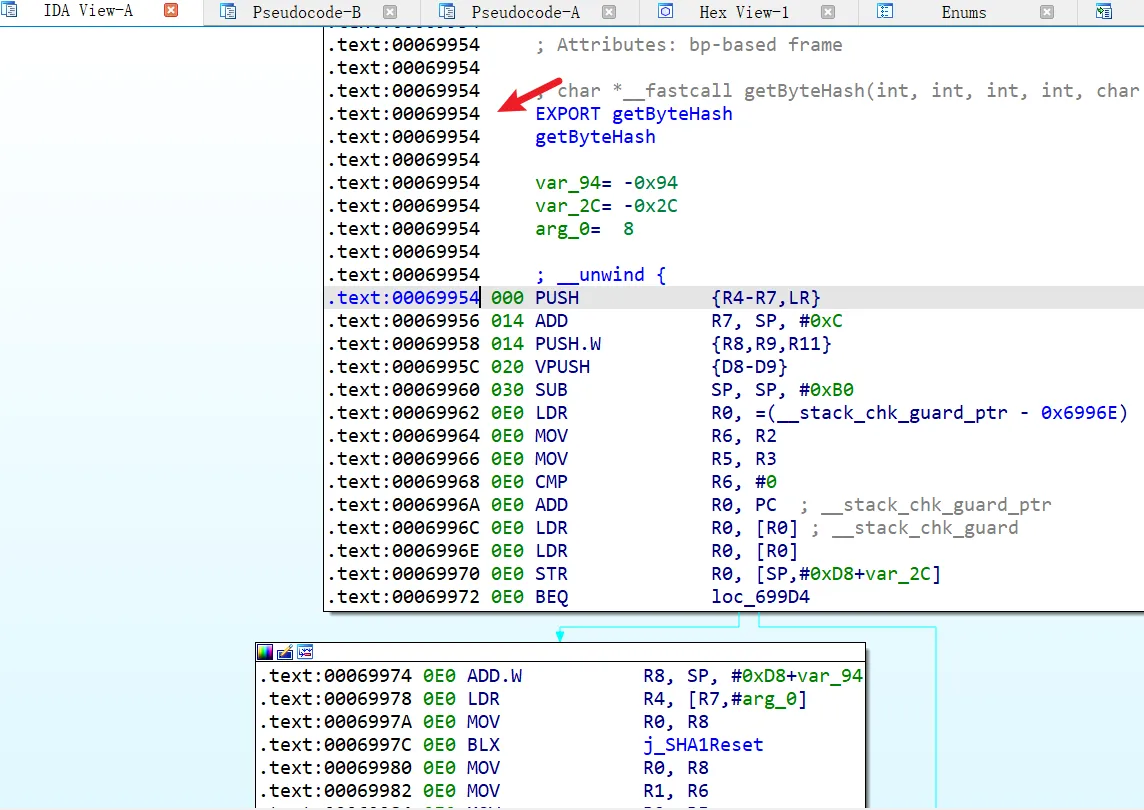Click the group nodes icon on lower block
Viewport: 1144px width, 810px height.
click(305, 652)
